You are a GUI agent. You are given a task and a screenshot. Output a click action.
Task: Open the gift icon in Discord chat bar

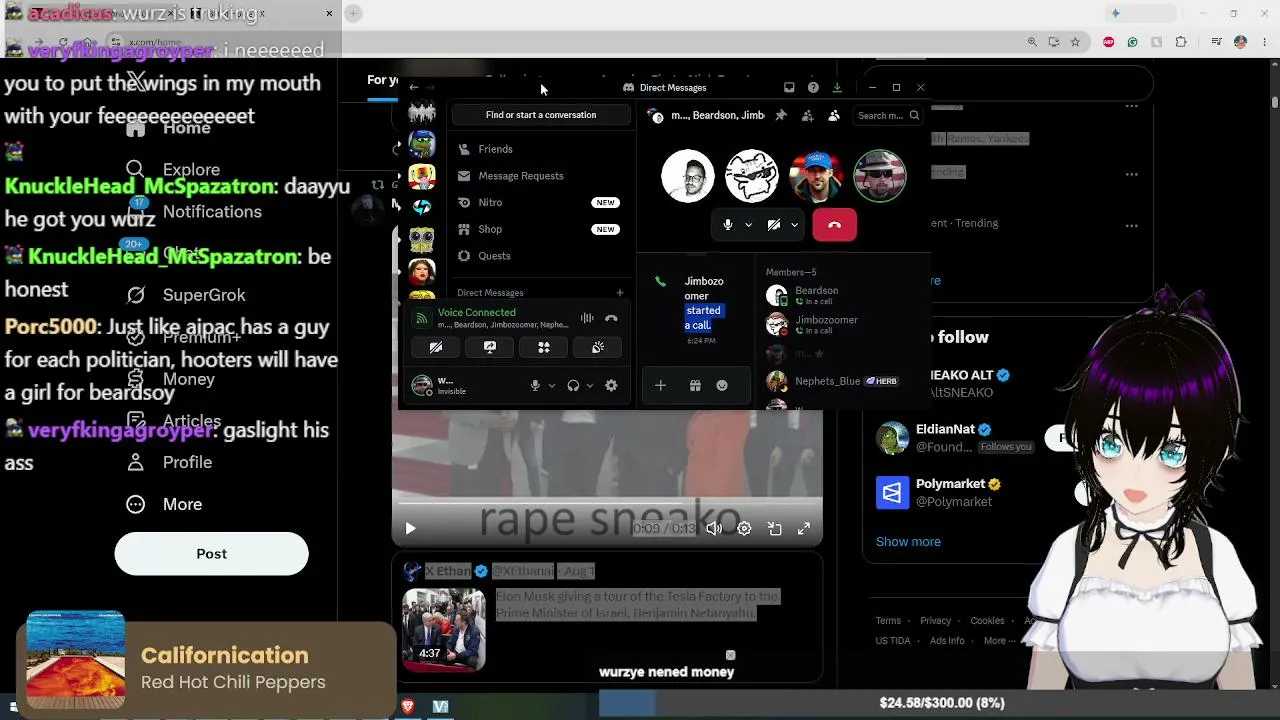[695, 385]
